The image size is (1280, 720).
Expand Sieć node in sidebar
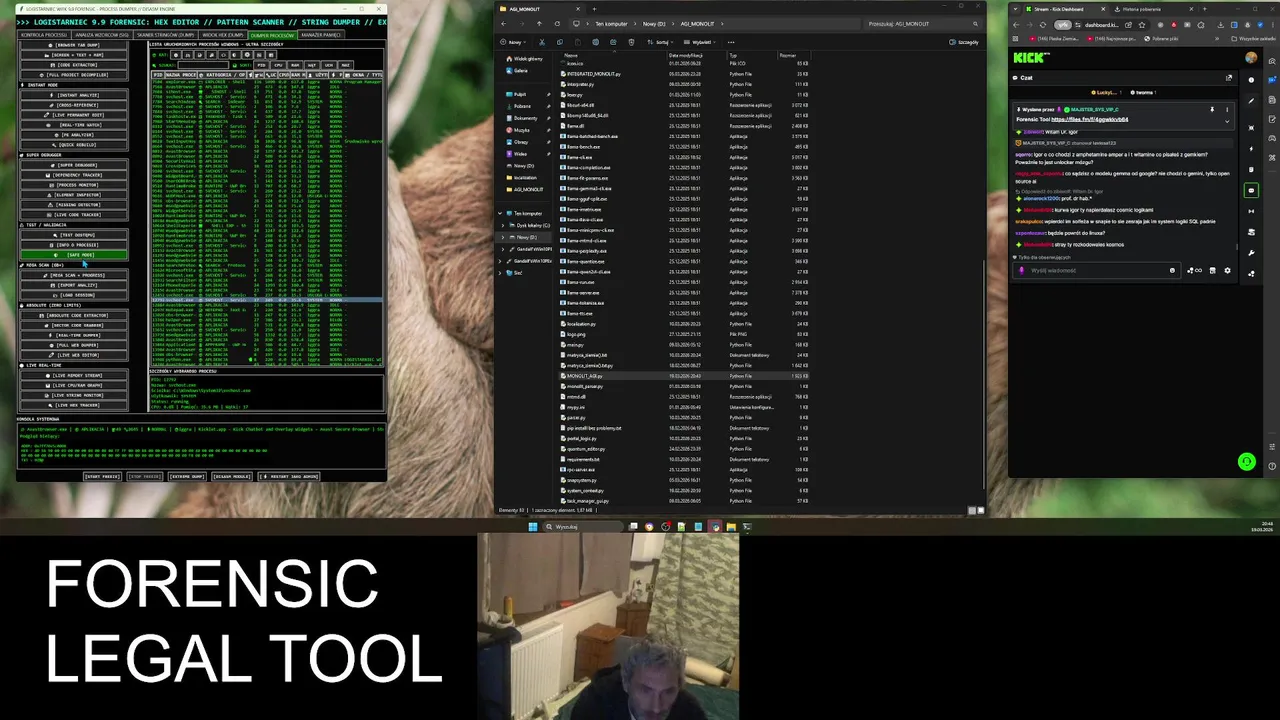[500, 273]
